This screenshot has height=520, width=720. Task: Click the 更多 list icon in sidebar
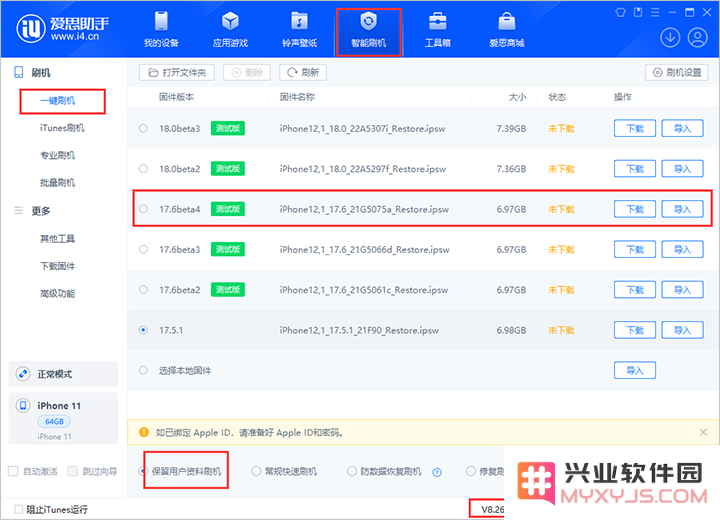pos(18,210)
